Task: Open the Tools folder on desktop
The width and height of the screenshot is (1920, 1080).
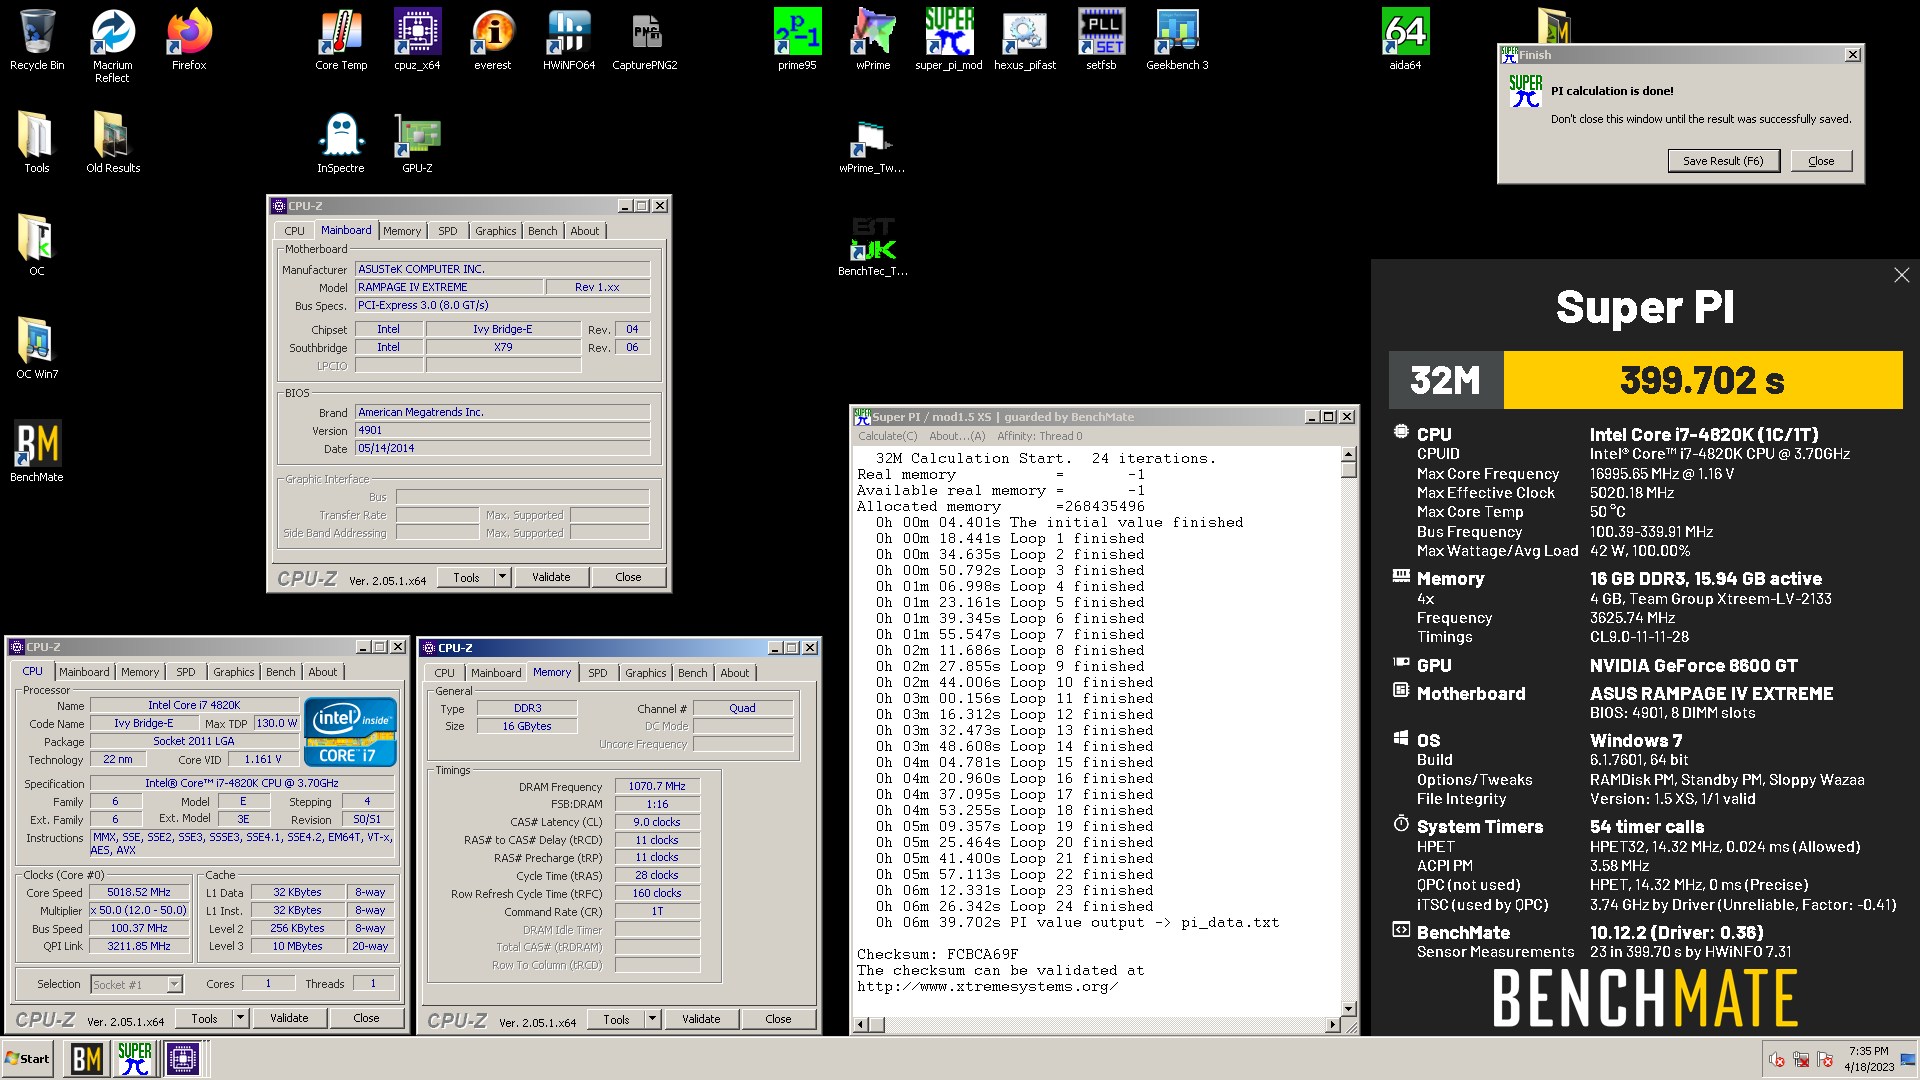Action: coord(37,142)
